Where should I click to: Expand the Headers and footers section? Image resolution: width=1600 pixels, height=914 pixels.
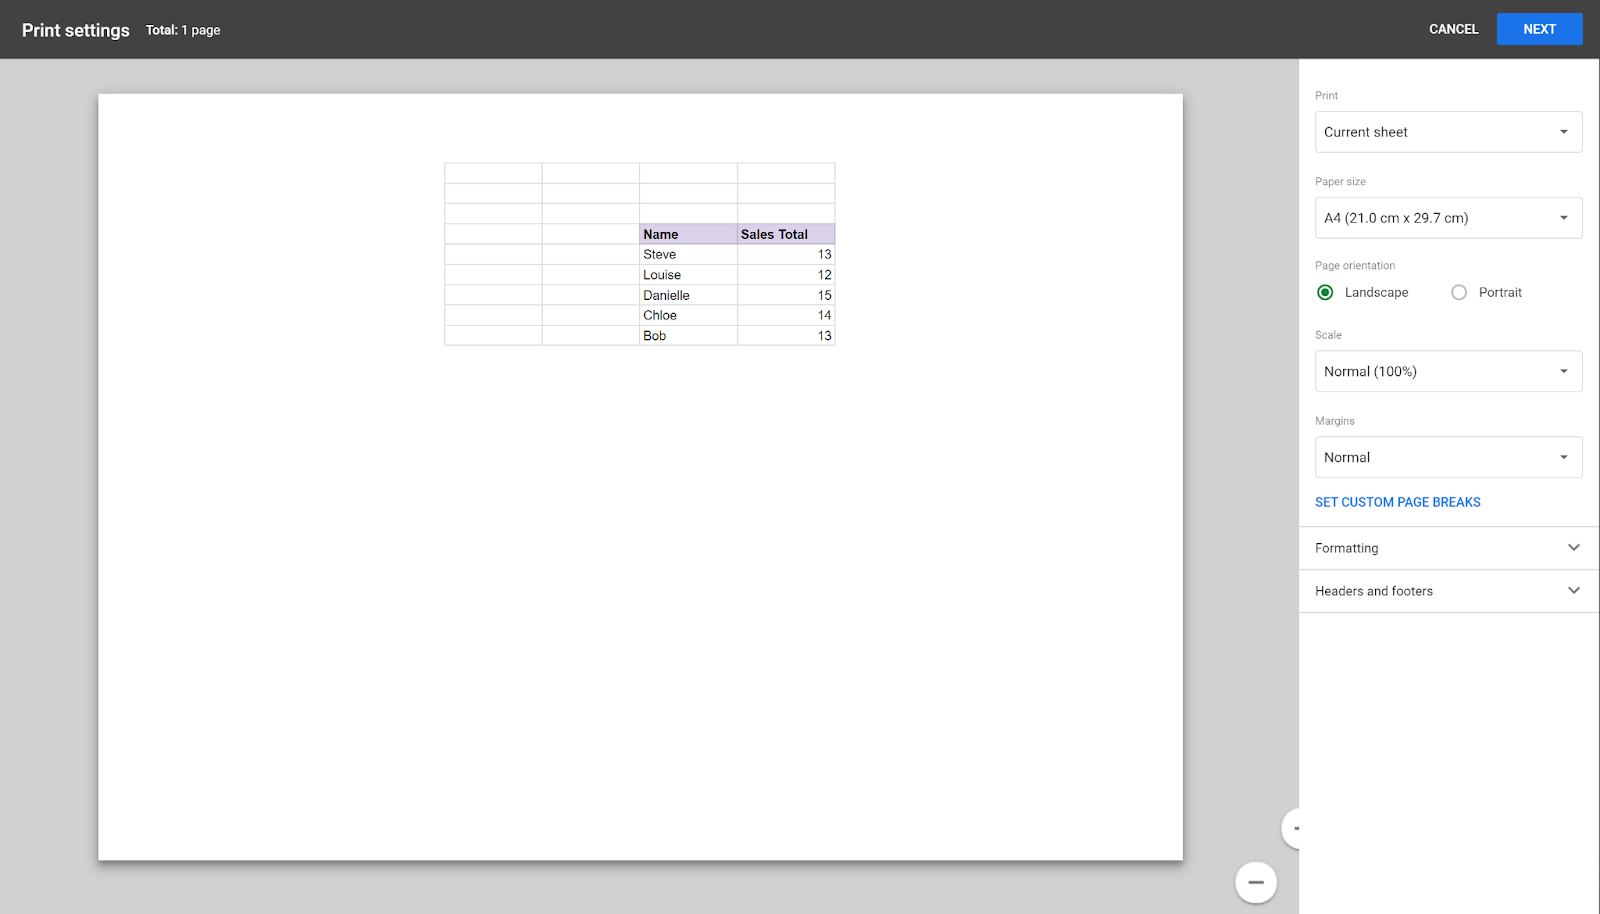pos(1448,591)
